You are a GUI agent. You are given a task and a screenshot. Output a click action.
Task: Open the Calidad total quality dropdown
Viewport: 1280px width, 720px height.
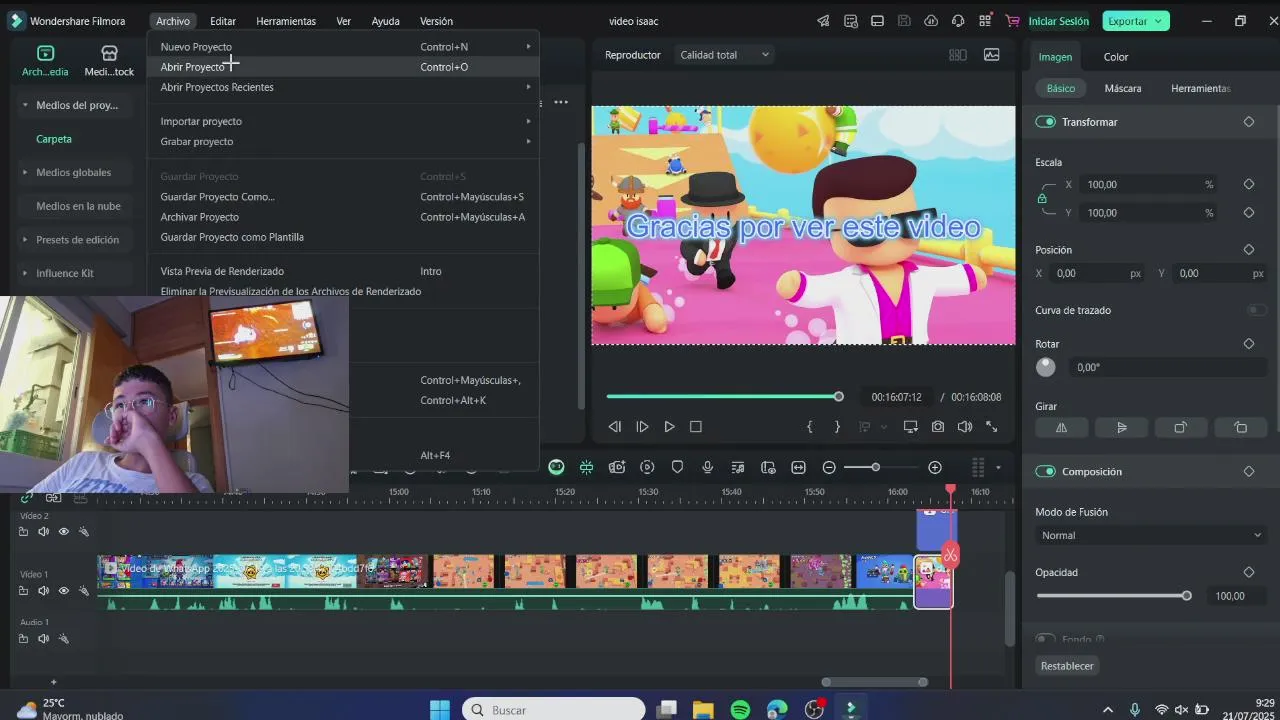725,55
